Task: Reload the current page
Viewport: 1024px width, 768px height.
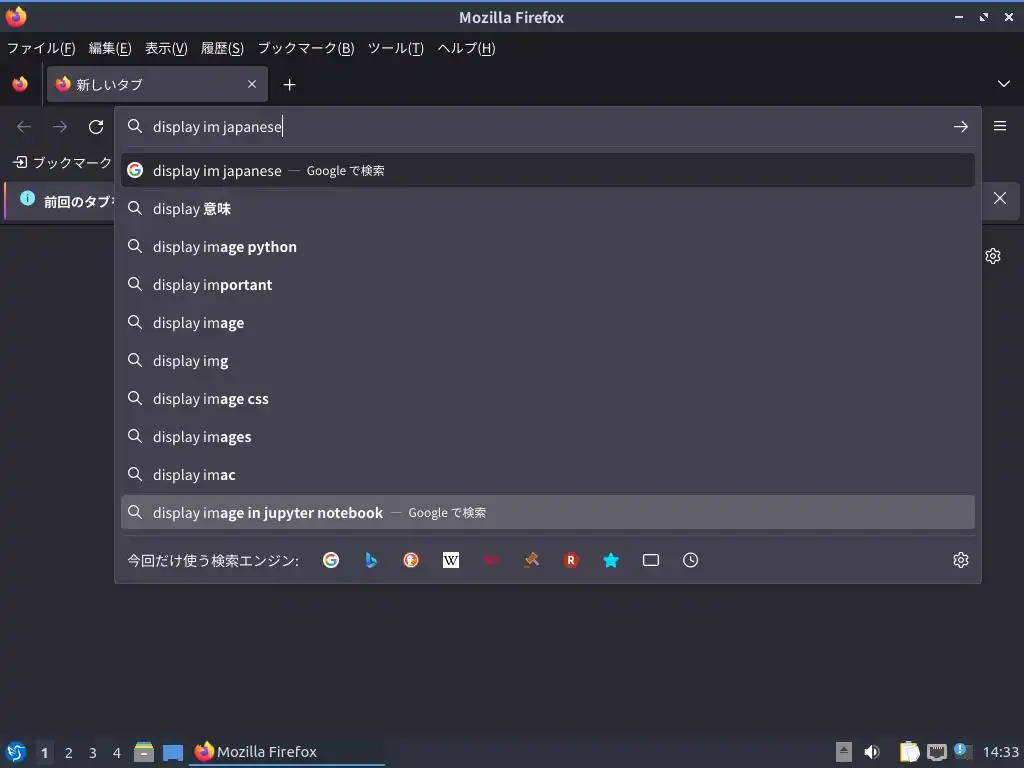Action: click(96, 127)
